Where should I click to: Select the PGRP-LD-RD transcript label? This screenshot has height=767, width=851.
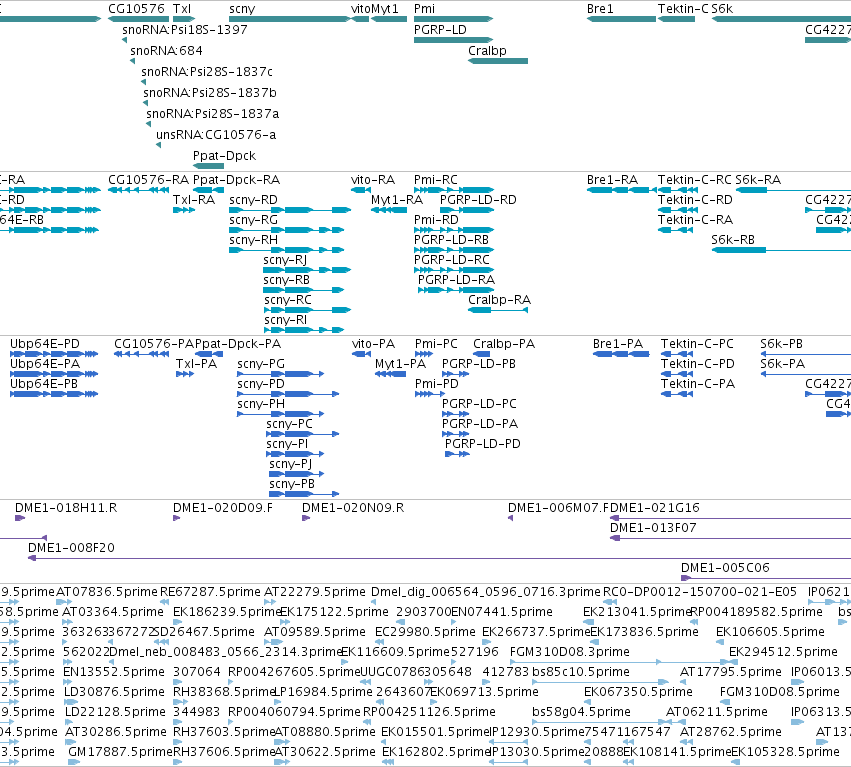478,200
